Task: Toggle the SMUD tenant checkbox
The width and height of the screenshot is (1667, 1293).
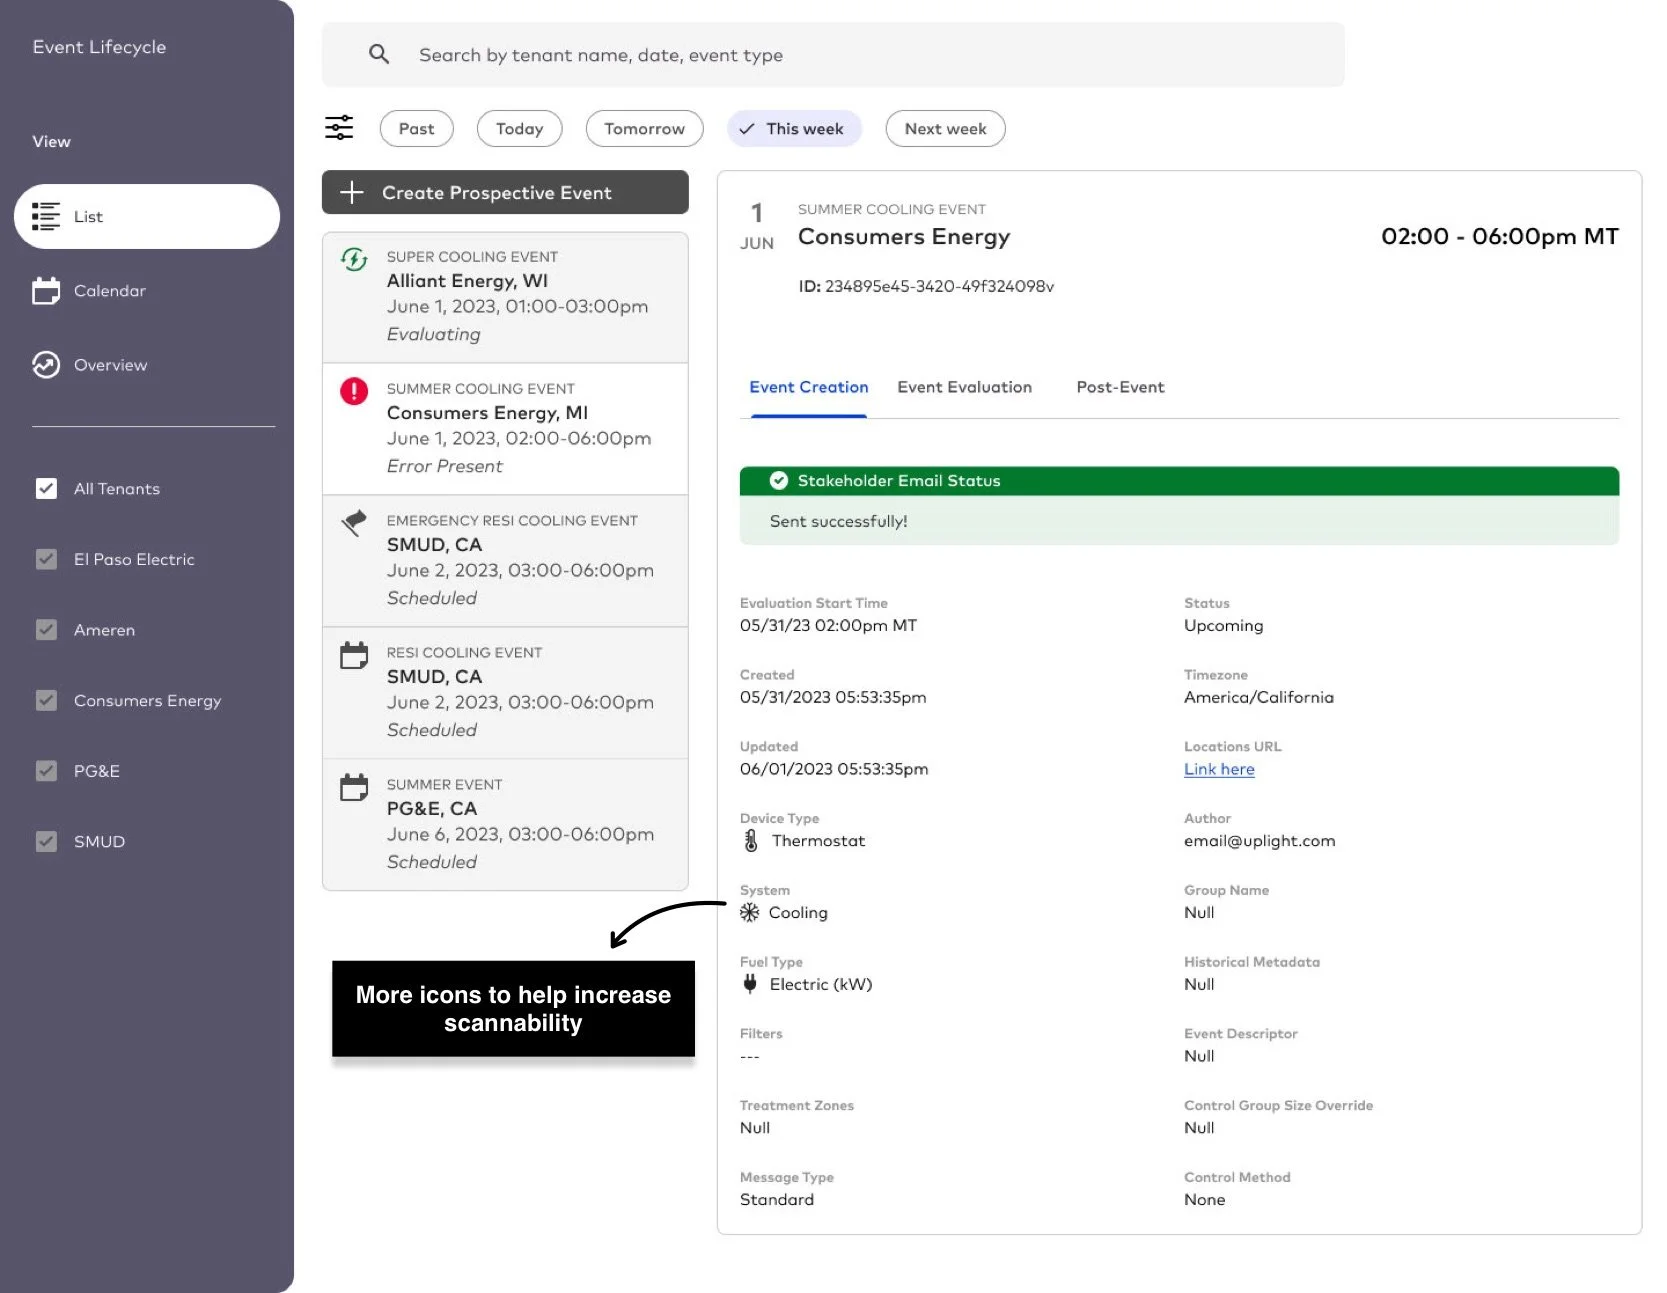Action: (46, 841)
